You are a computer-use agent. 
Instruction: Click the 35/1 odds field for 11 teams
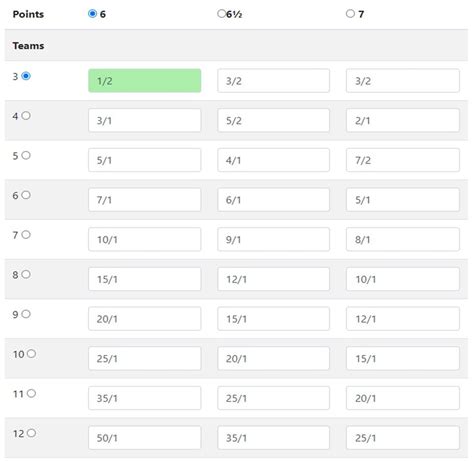(145, 398)
